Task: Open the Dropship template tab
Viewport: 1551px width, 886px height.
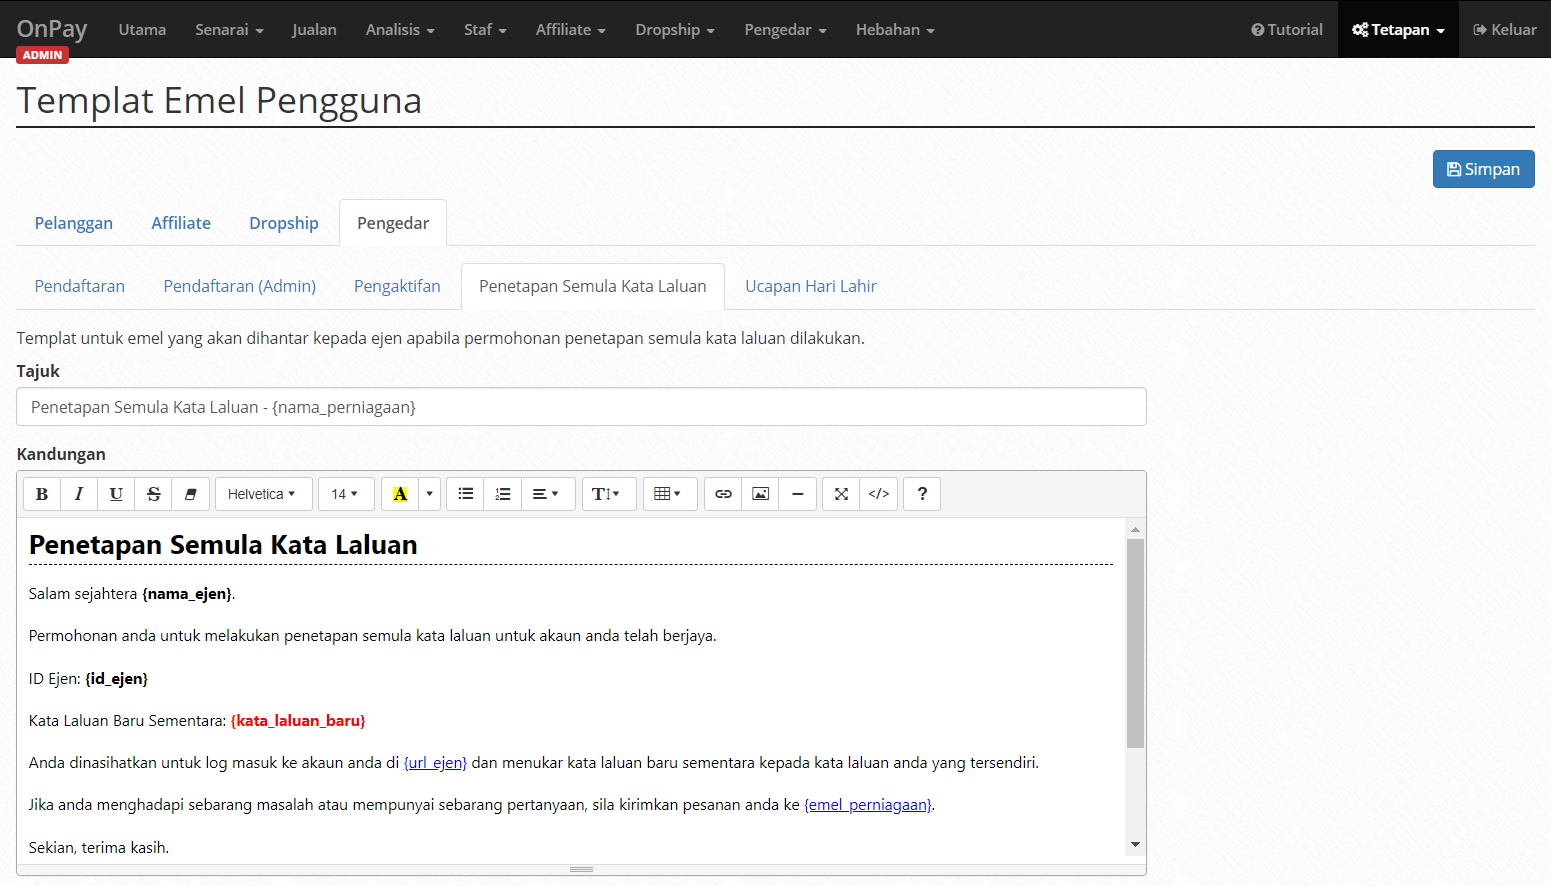Action: tap(284, 223)
